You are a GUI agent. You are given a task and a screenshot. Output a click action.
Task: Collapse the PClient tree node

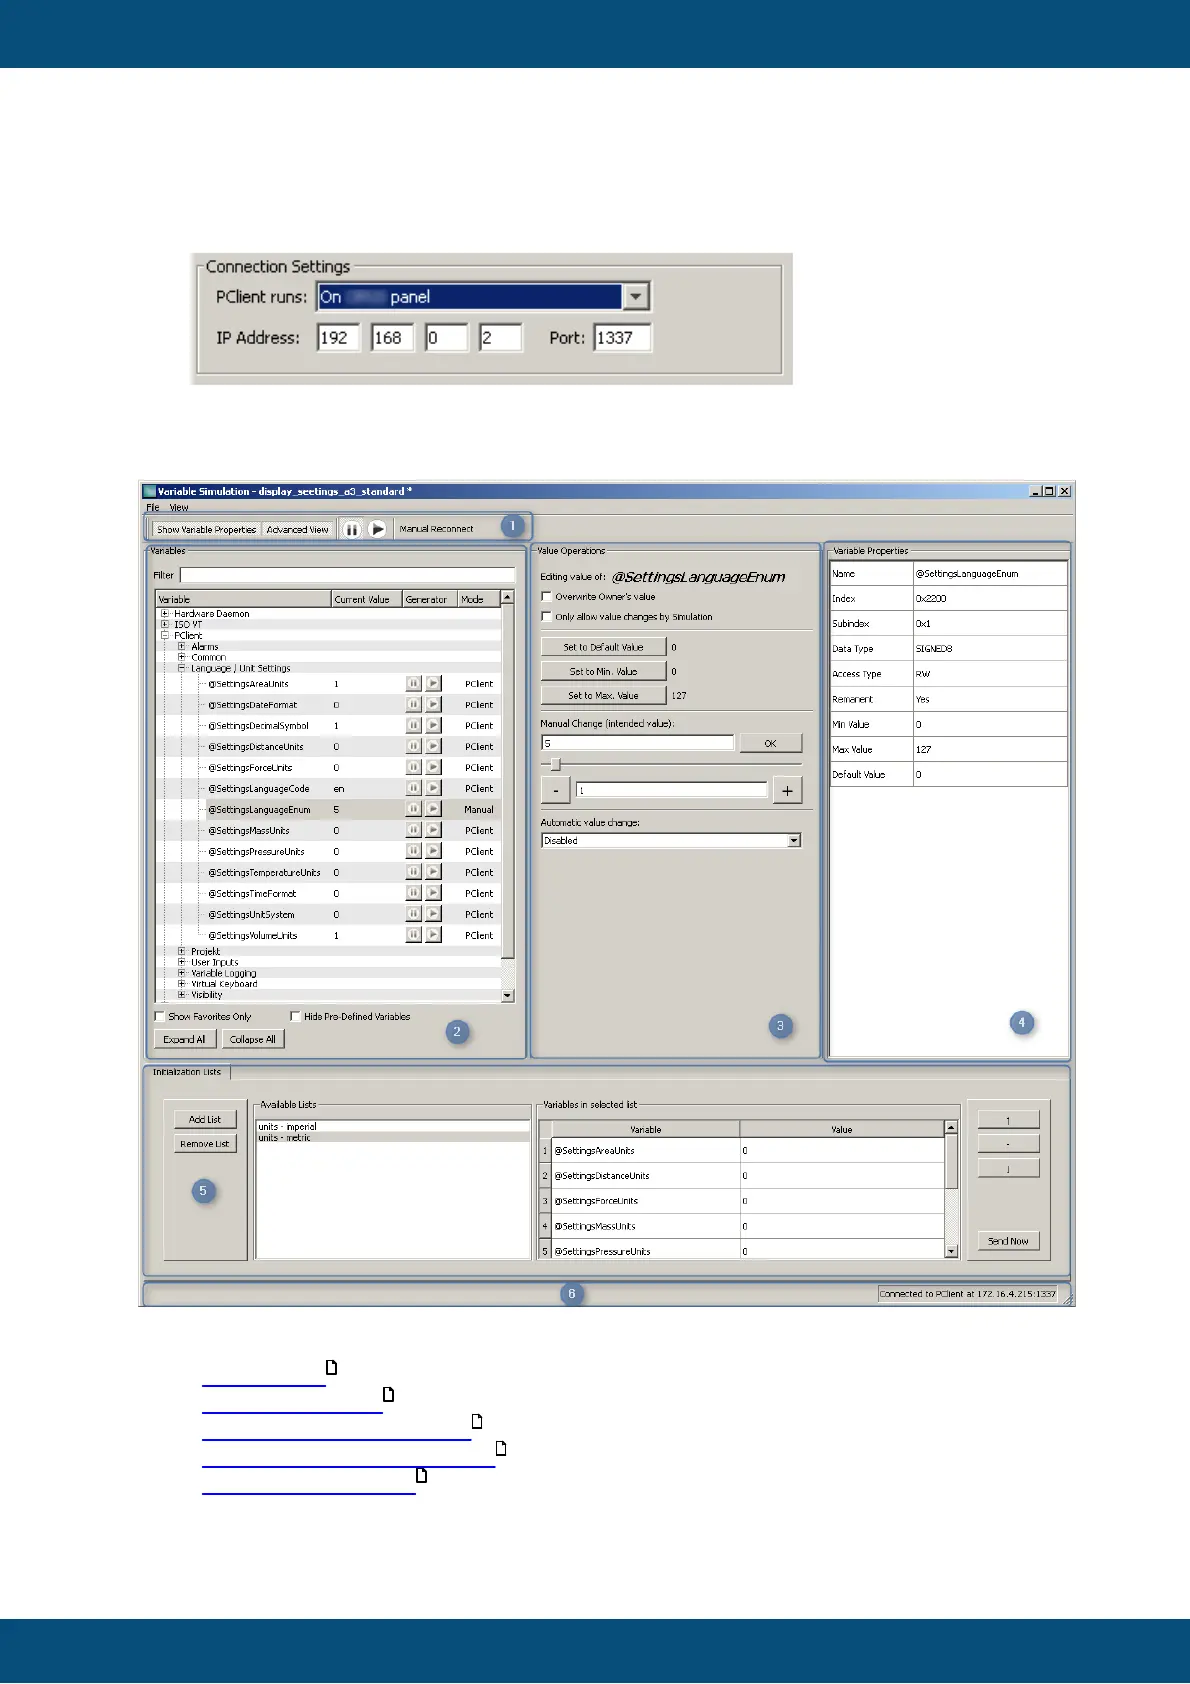tap(165, 636)
